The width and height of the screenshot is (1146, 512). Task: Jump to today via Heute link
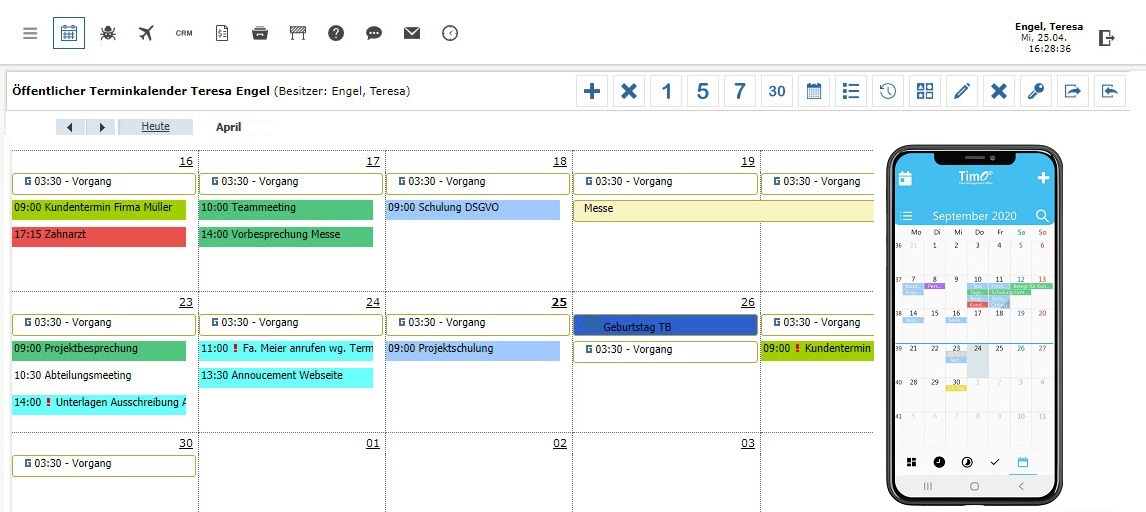click(x=155, y=127)
